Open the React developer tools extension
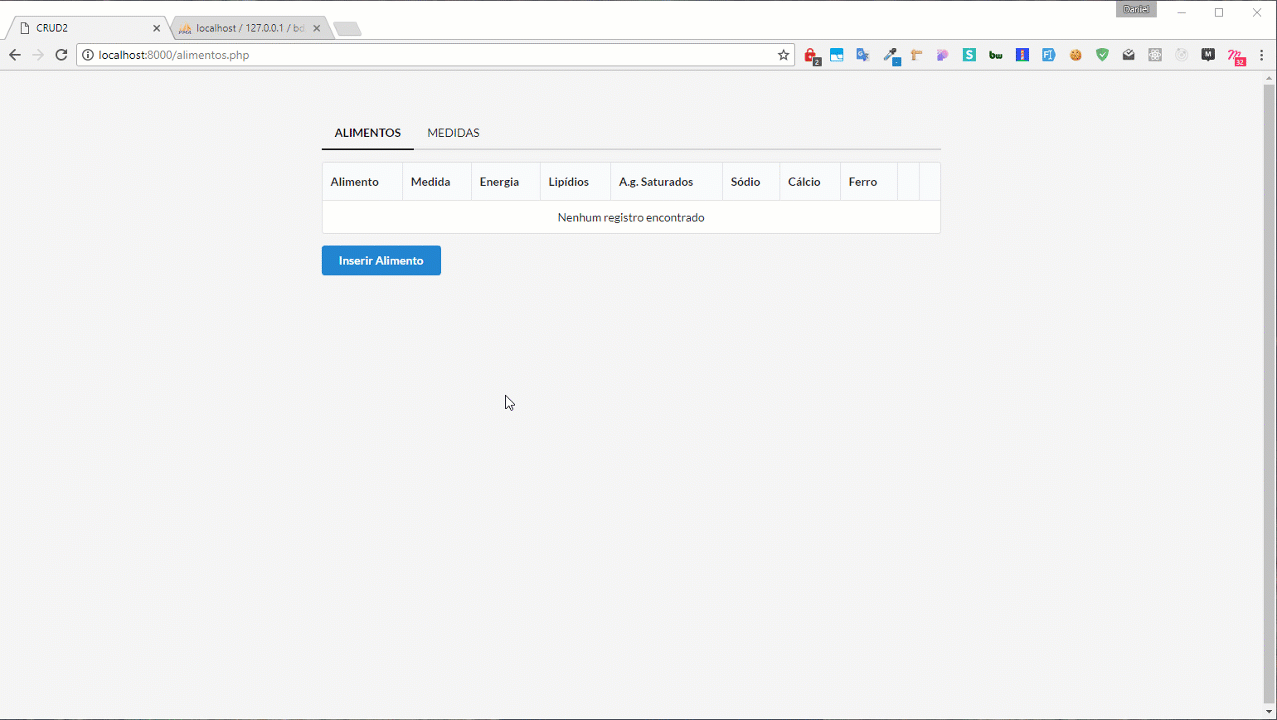The height and width of the screenshot is (720, 1277). coord(1155,55)
